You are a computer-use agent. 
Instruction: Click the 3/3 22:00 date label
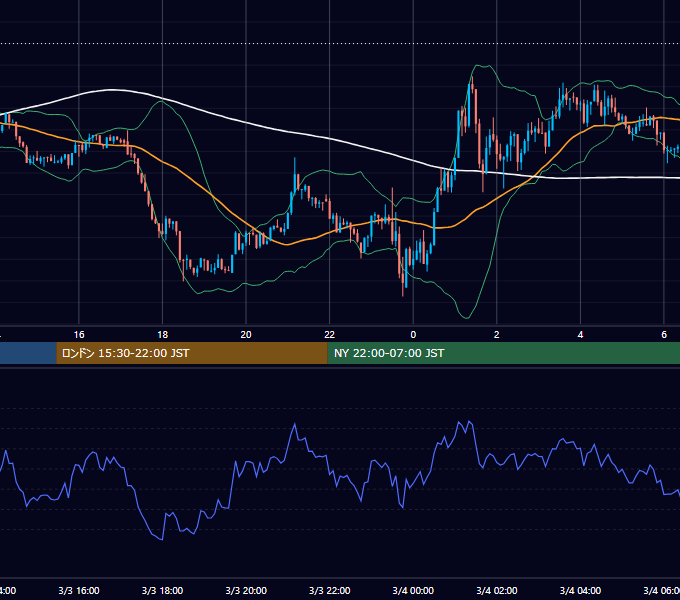point(330,590)
